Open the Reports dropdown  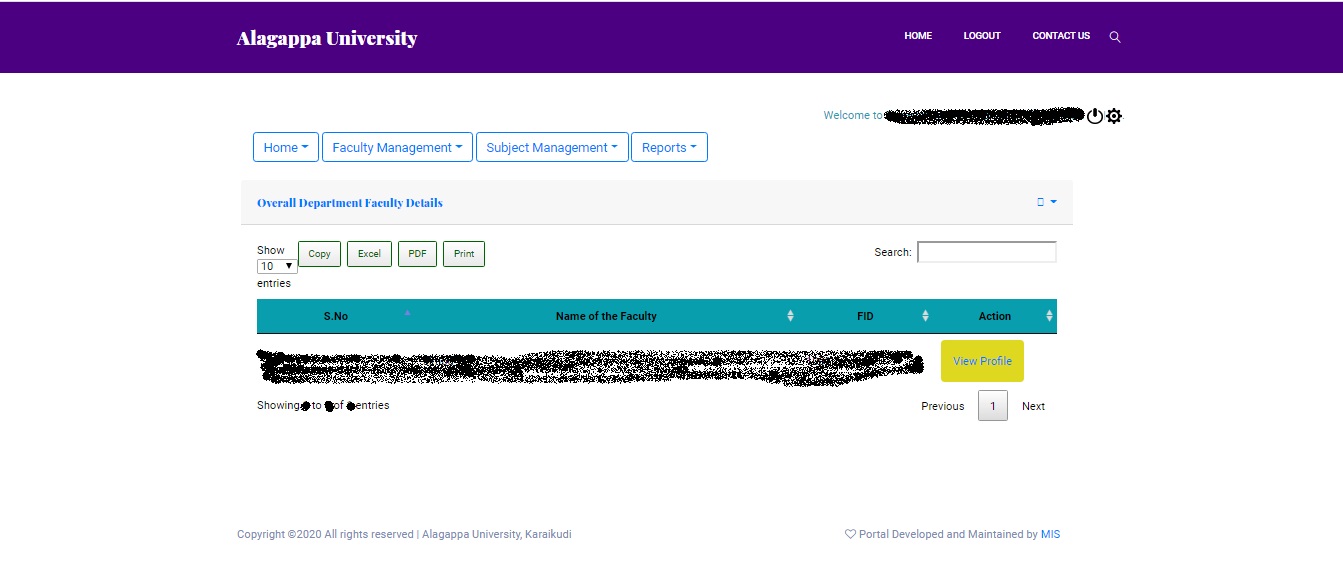(x=669, y=147)
